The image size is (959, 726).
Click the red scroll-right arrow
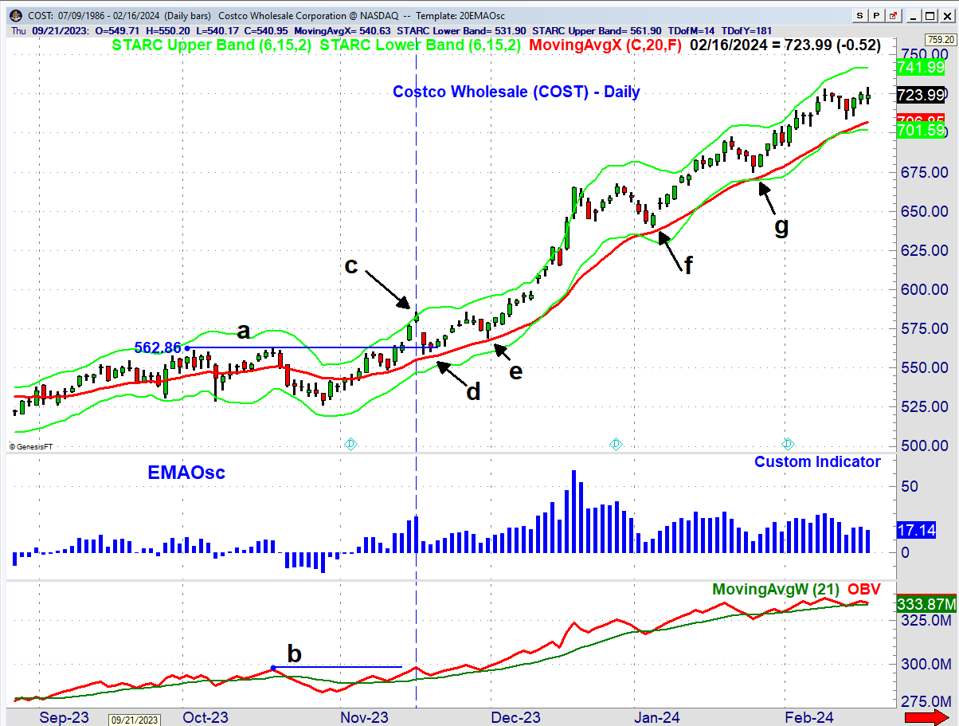tap(925, 716)
